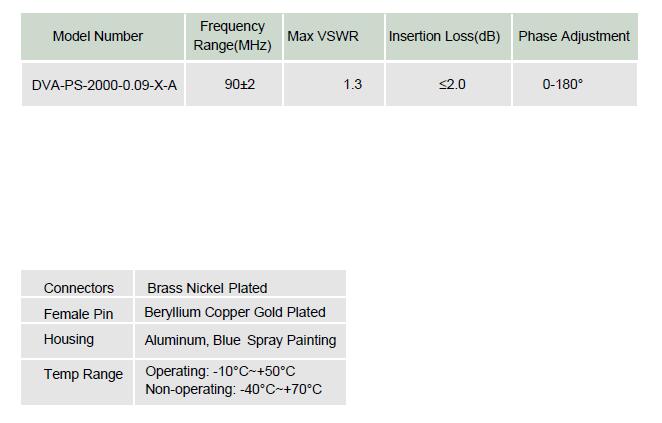Select the Insertion Loss(dB) header
Image resolution: width=662 pixels, height=423 pixels.
click(448, 36)
